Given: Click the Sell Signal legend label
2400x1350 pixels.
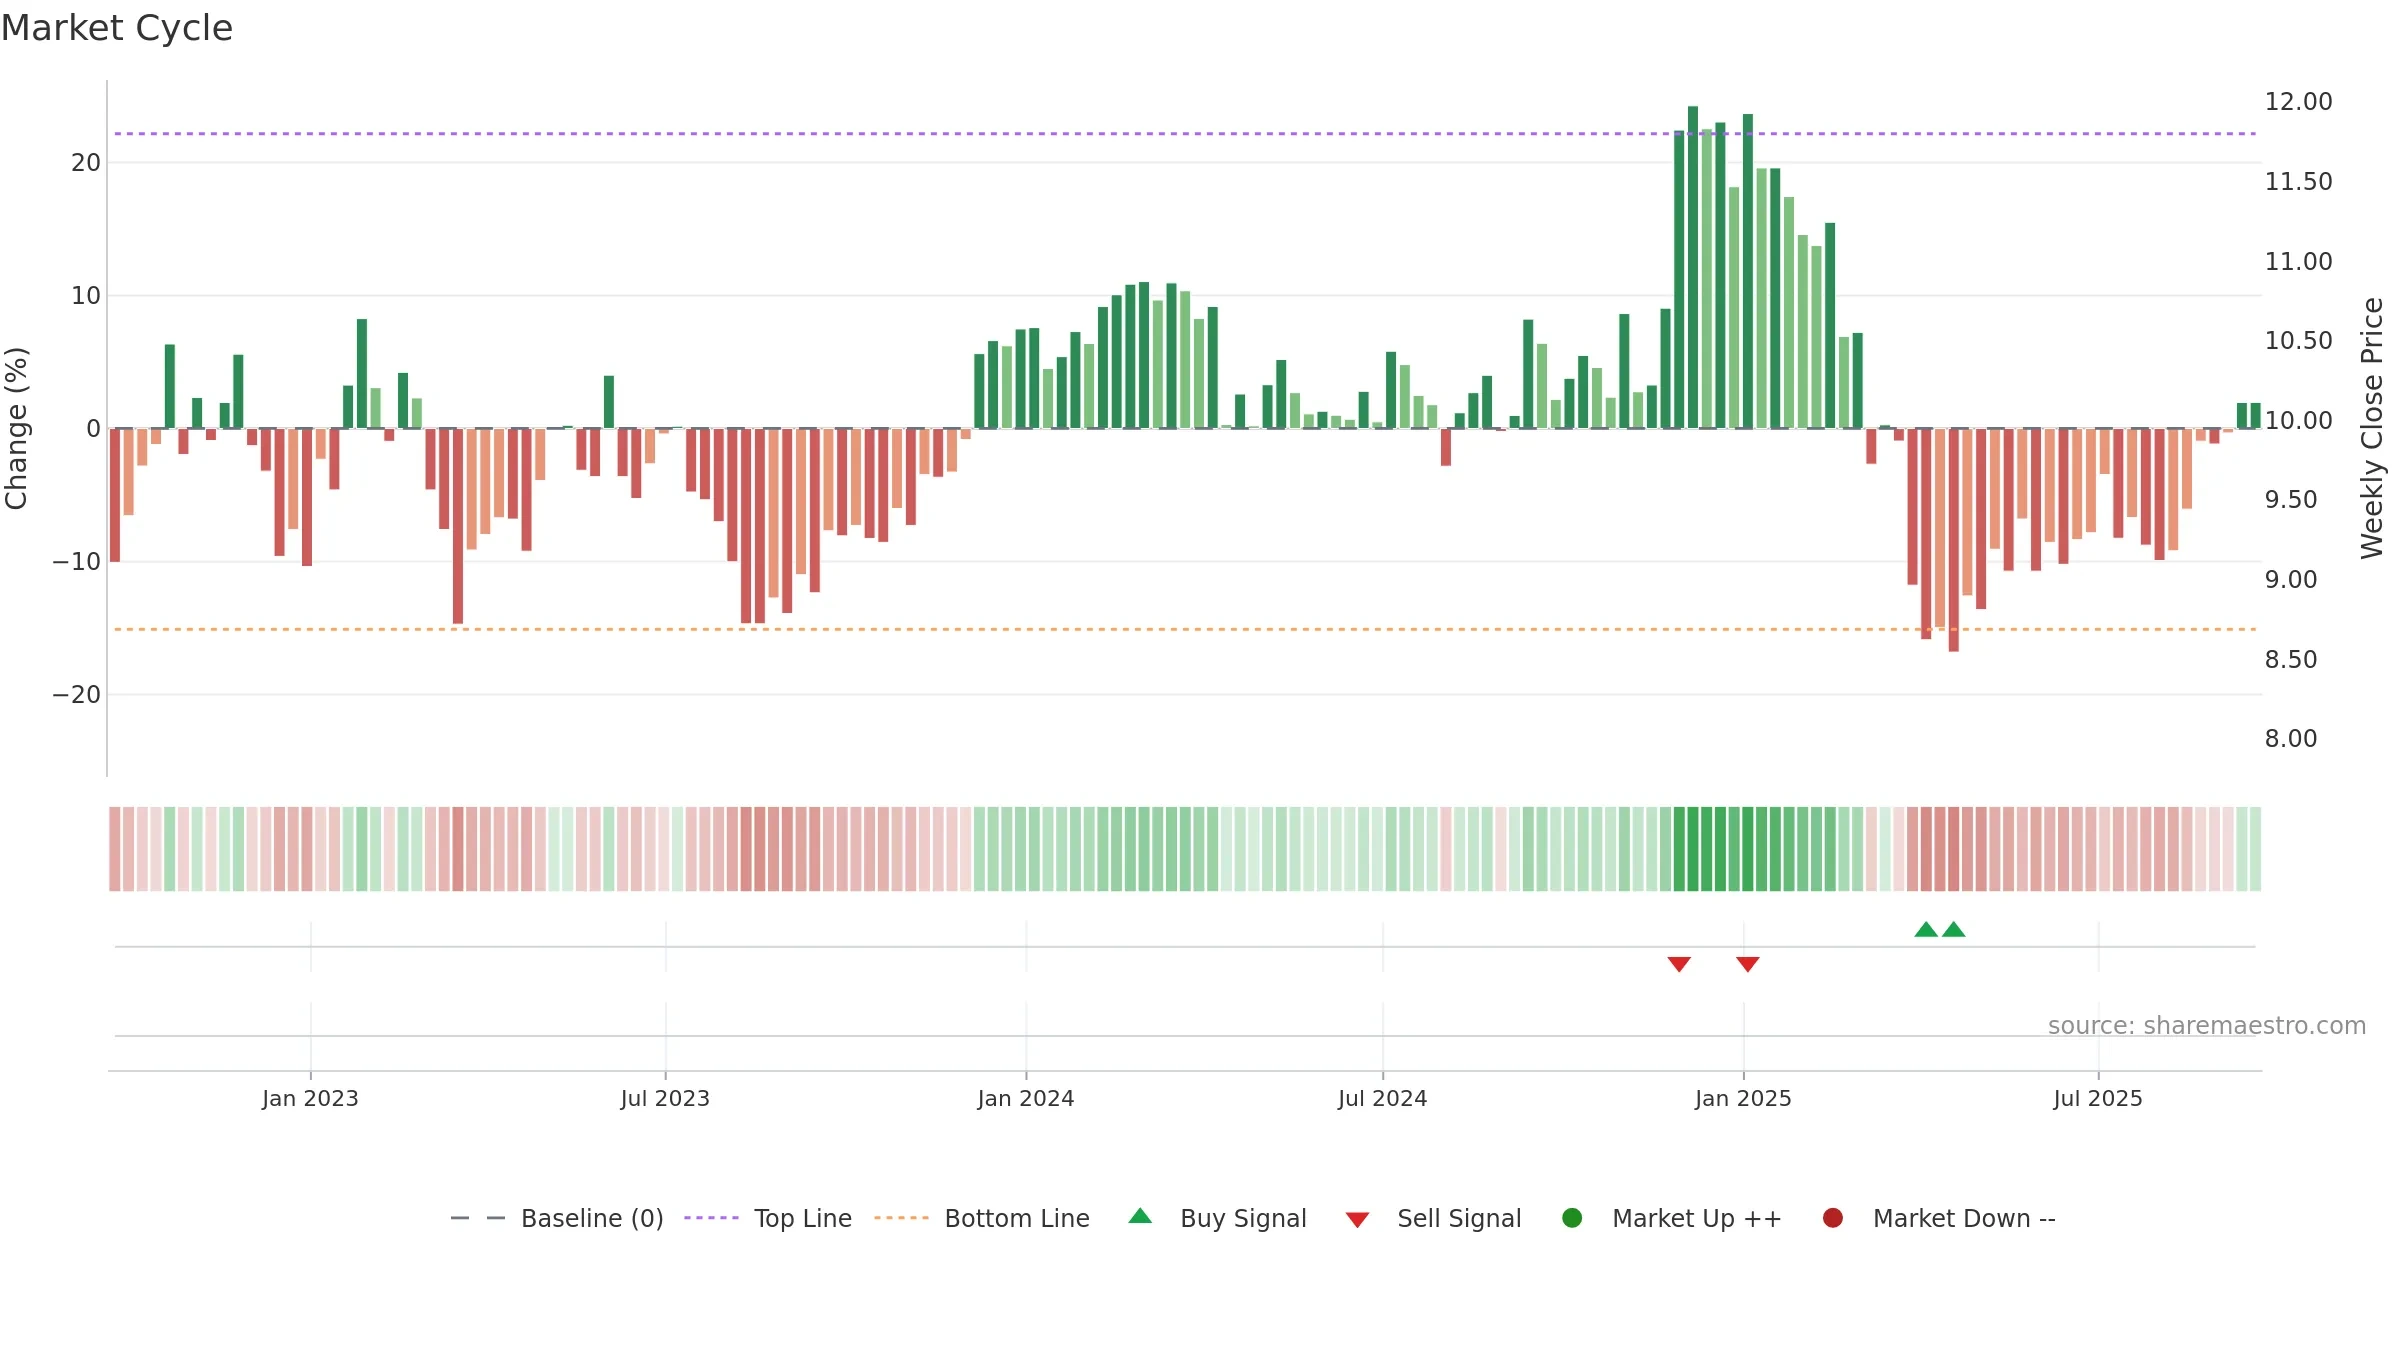Looking at the screenshot, I should (x=1459, y=1218).
